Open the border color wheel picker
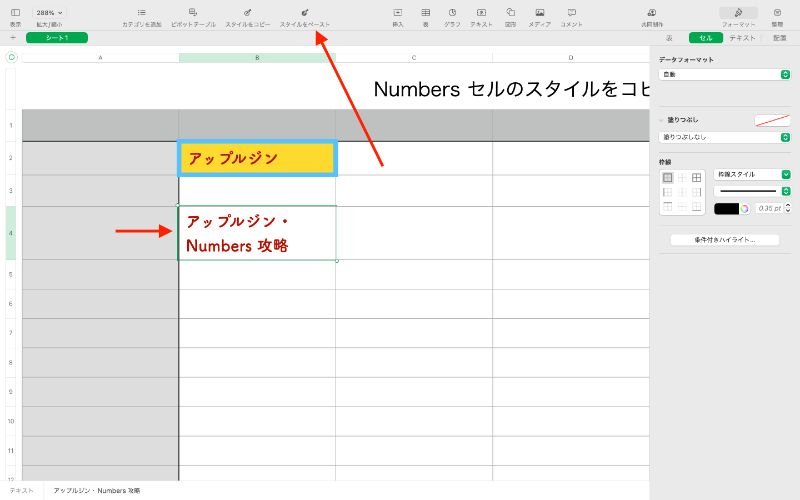Screen dimensions: 800x500 tap(745, 208)
